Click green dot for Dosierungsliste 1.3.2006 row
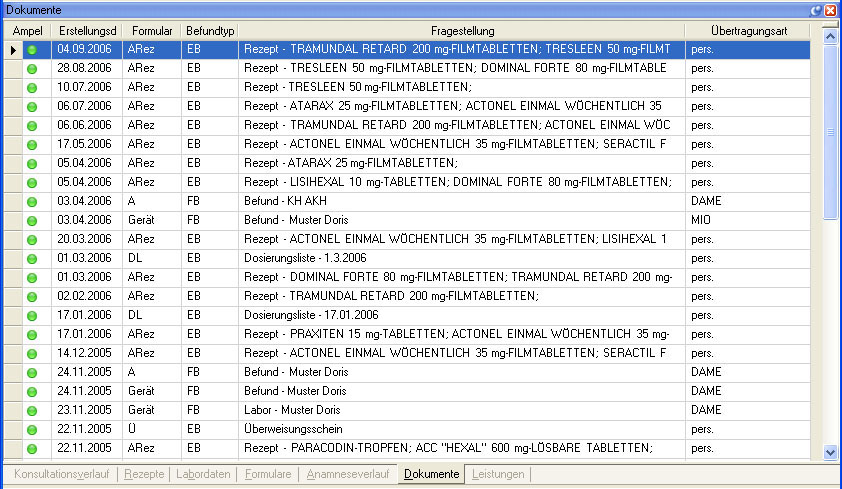Image resolution: width=842 pixels, height=489 pixels. click(31, 258)
